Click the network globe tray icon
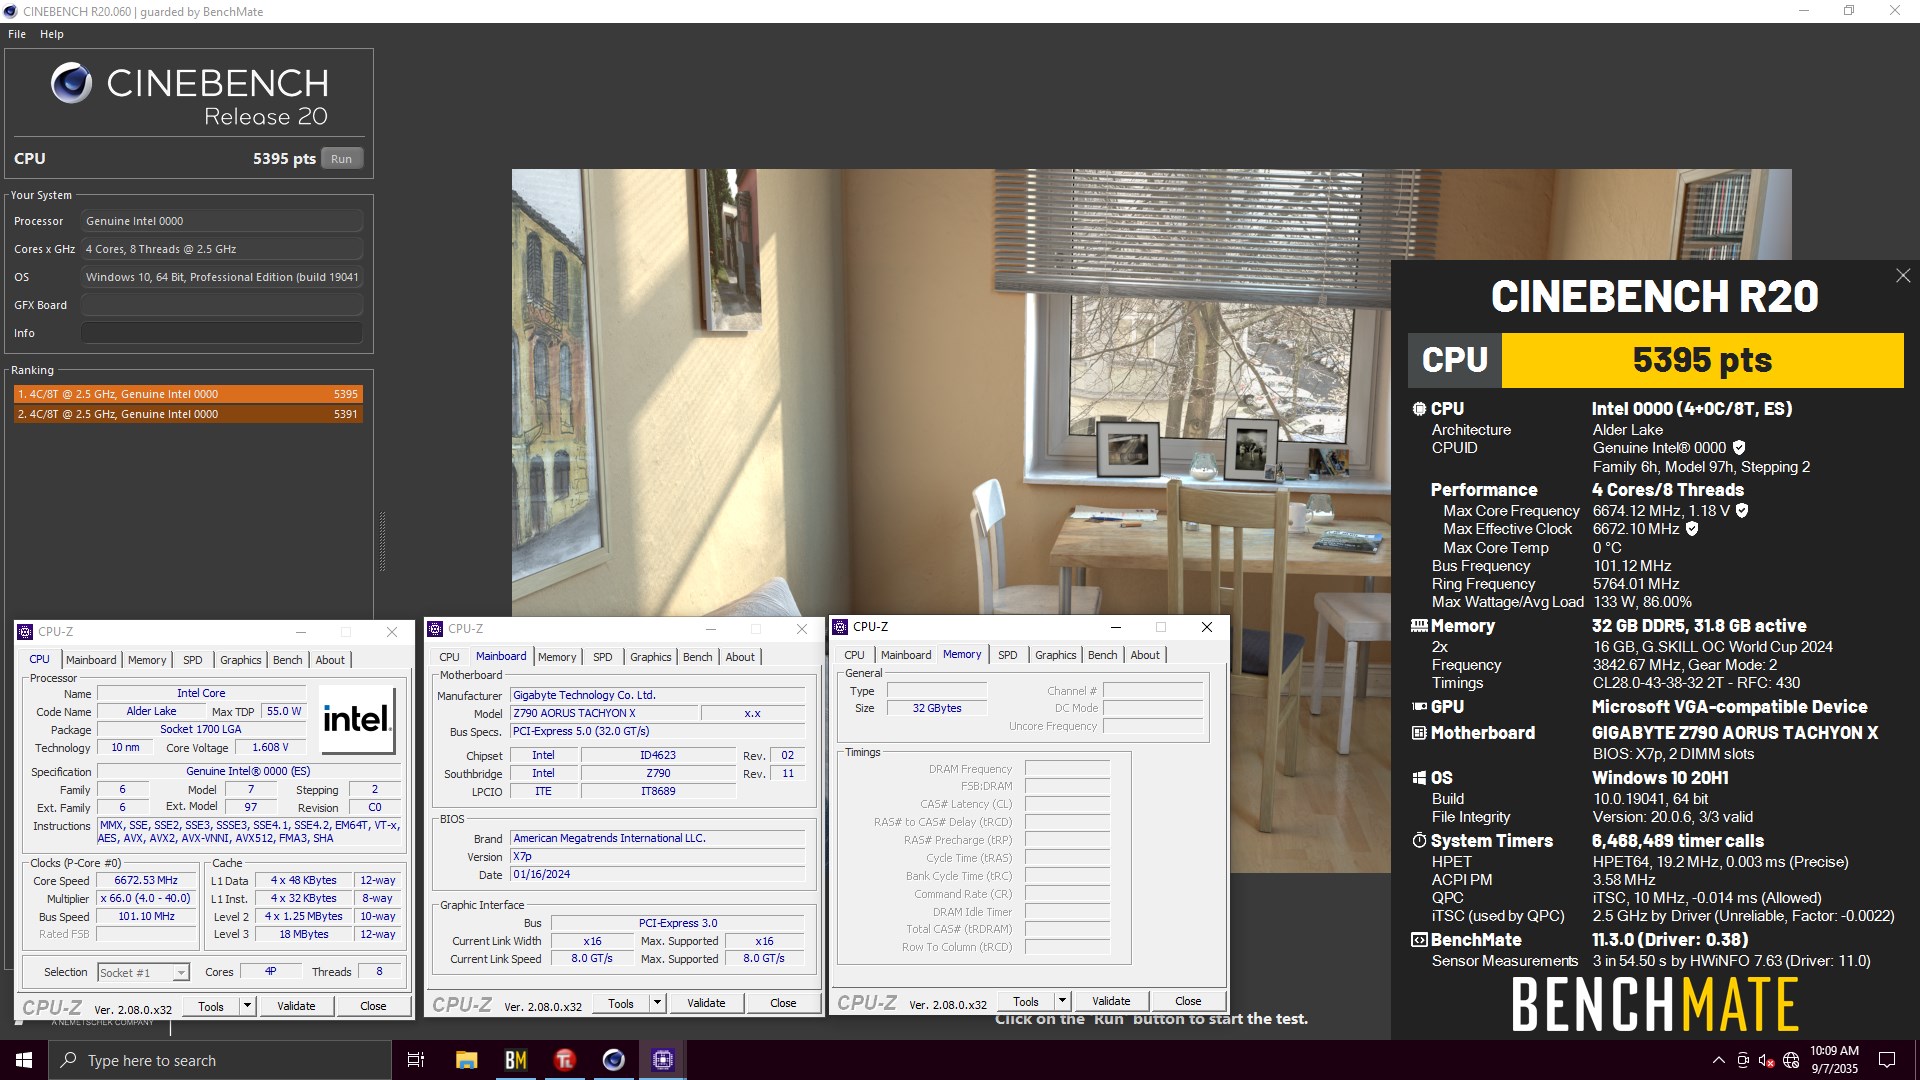The height and width of the screenshot is (1080, 1920). click(x=1791, y=1061)
